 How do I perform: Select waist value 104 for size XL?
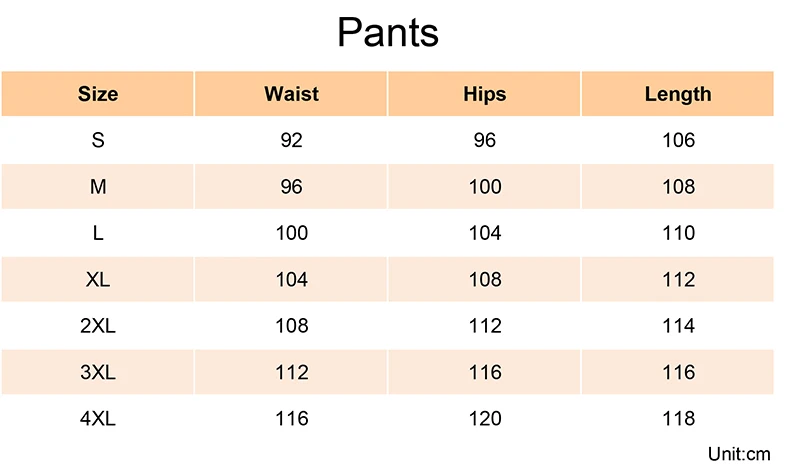291,279
